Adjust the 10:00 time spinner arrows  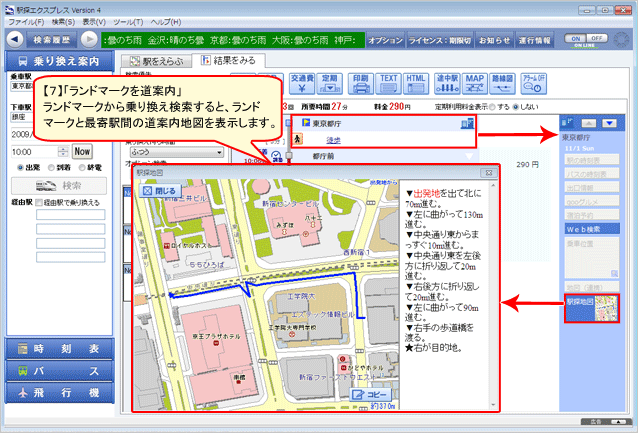click(x=63, y=151)
